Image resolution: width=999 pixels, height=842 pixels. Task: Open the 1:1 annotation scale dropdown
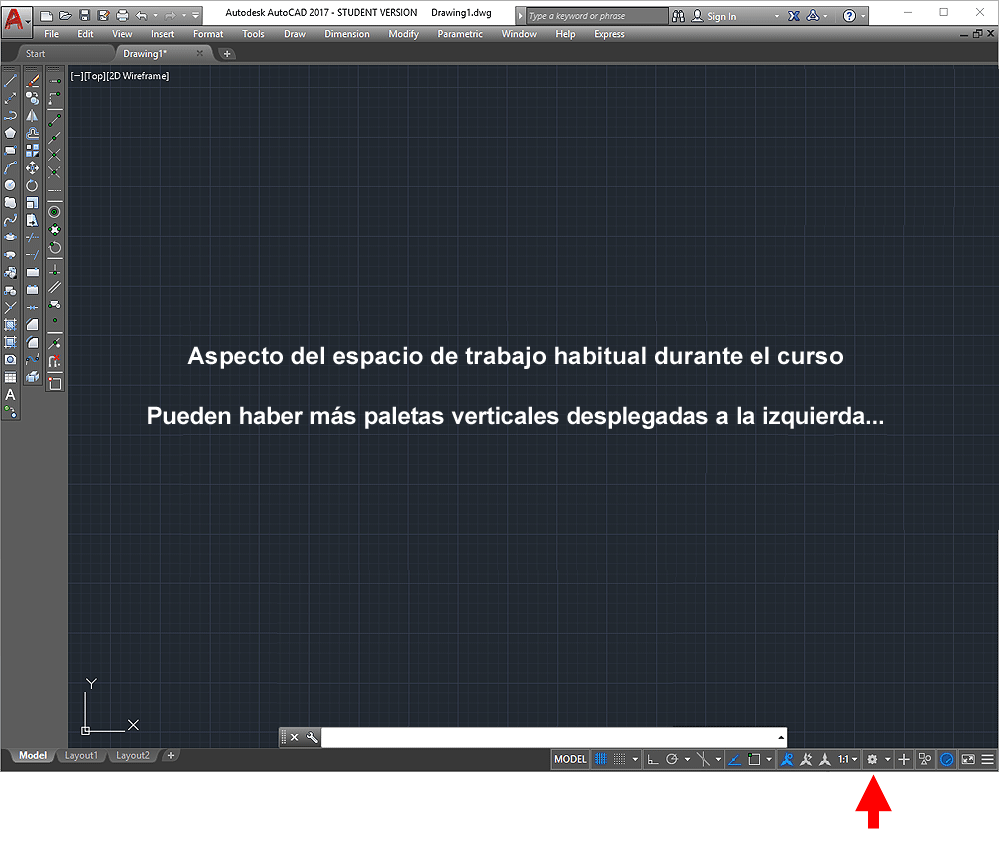point(847,759)
